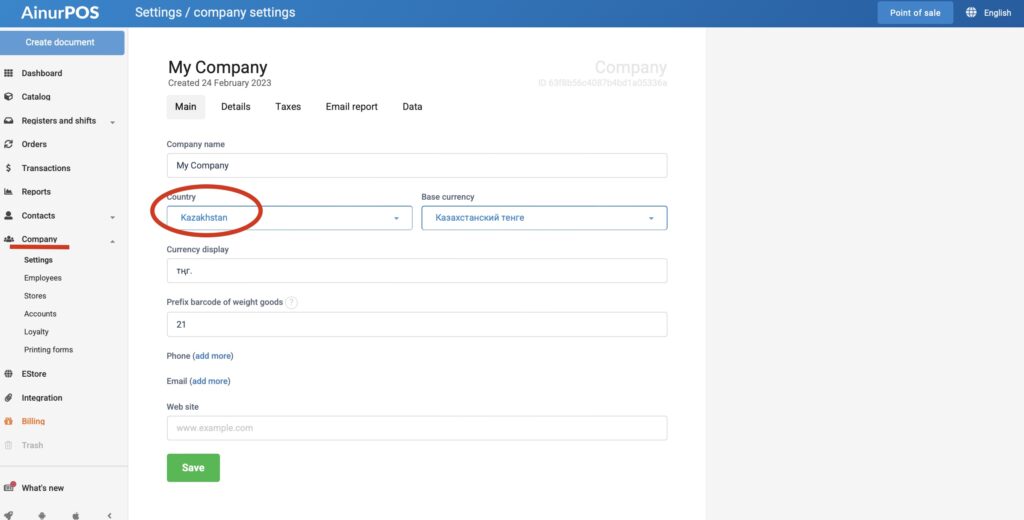Click the Integration paperclip icon
This screenshot has height=520, width=1024.
coord(9,398)
